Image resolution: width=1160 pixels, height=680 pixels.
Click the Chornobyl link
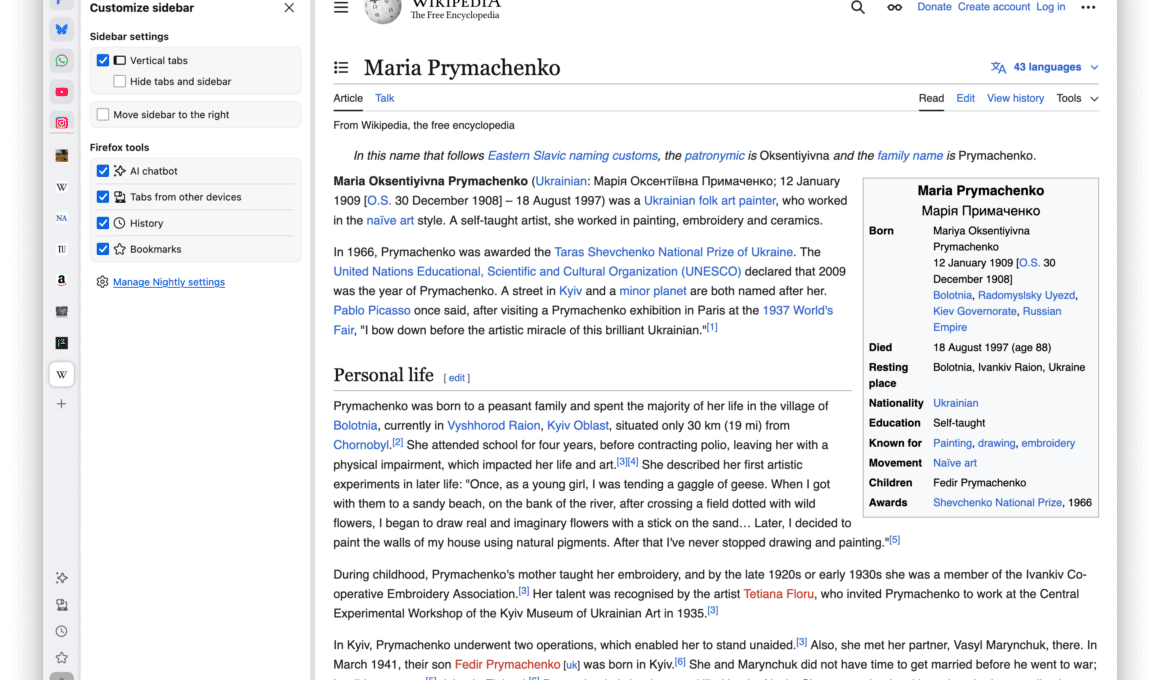pos(361,445)
